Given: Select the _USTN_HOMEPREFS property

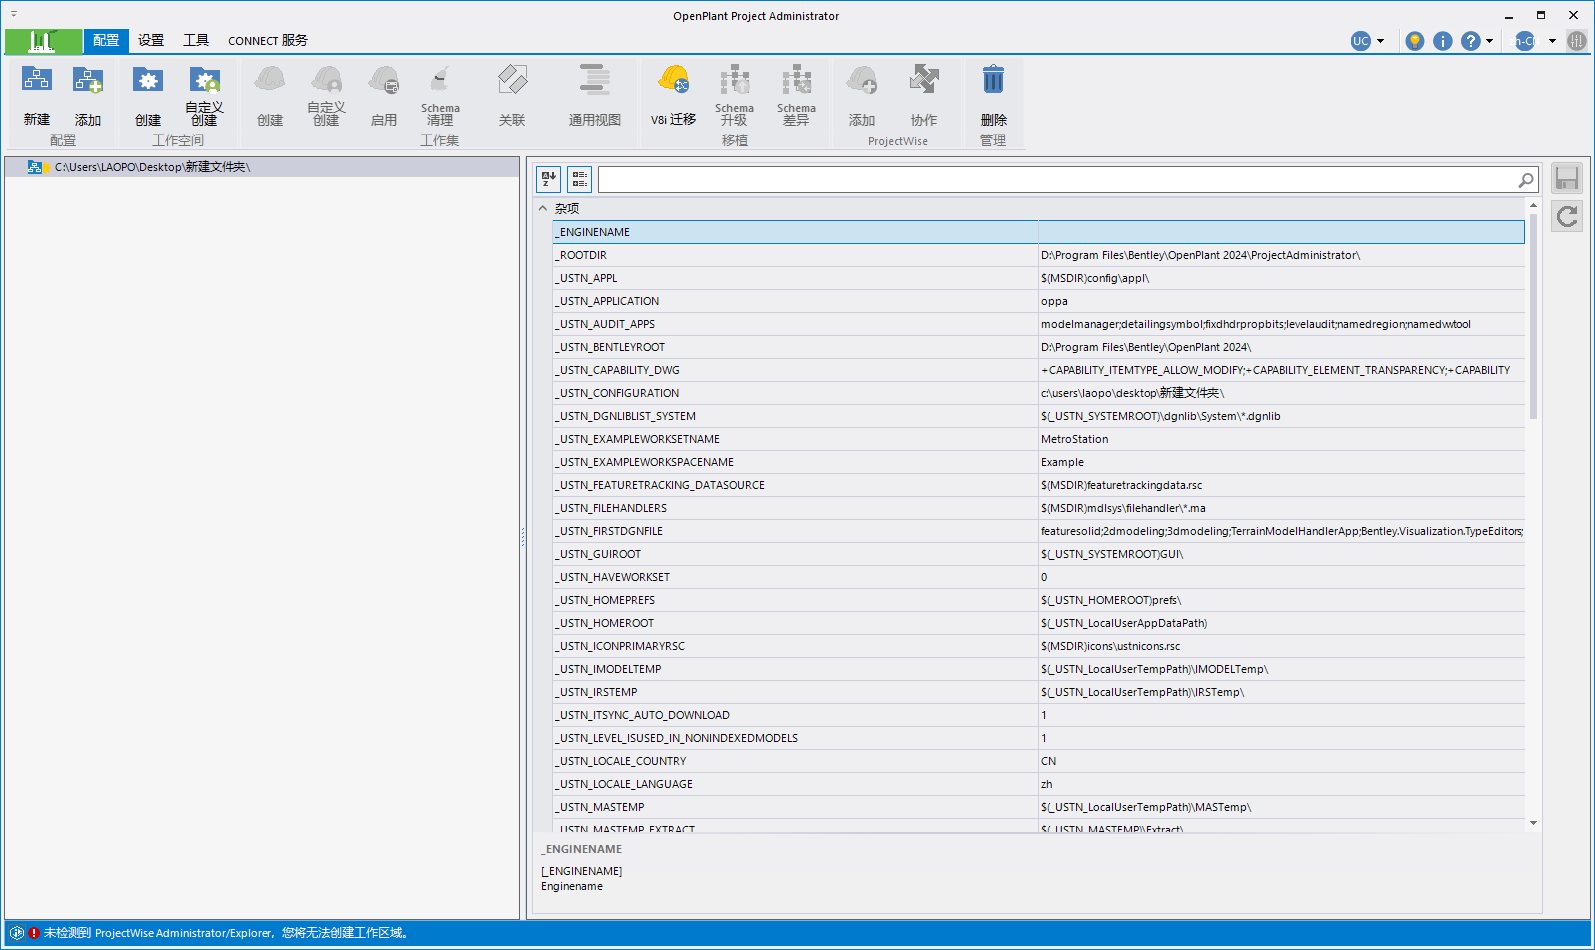Looking at the screenshot, I should [1039, 600].
